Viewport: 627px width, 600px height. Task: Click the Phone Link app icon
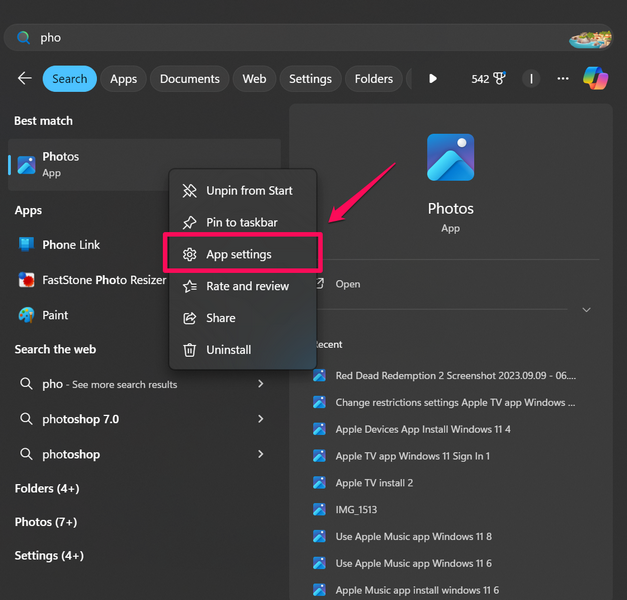27,245
